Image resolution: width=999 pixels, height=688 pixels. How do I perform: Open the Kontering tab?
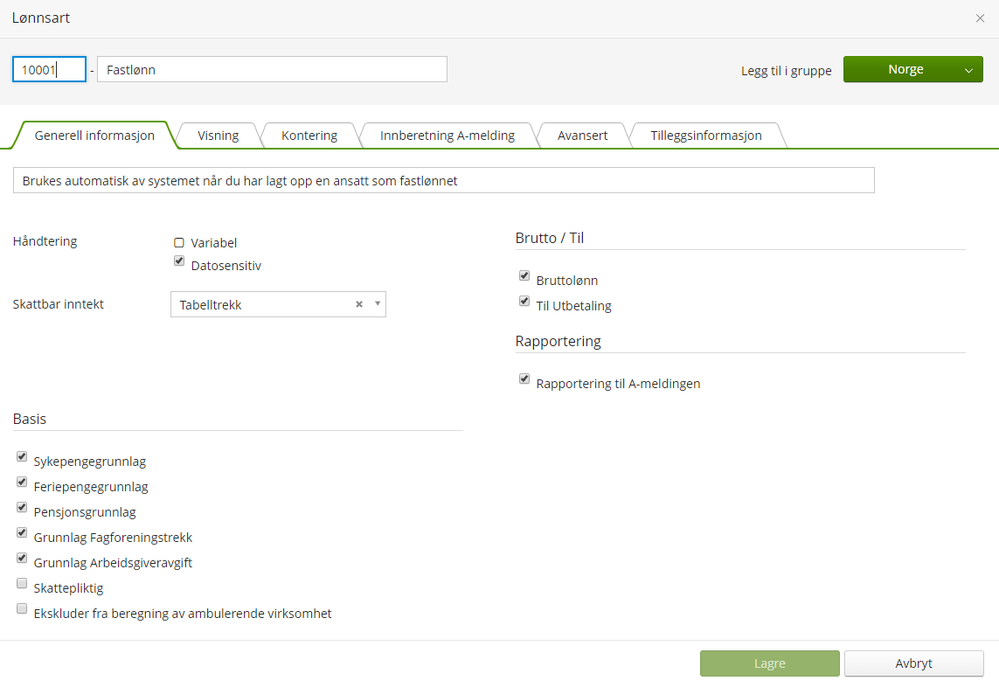[x=309, y=135]
